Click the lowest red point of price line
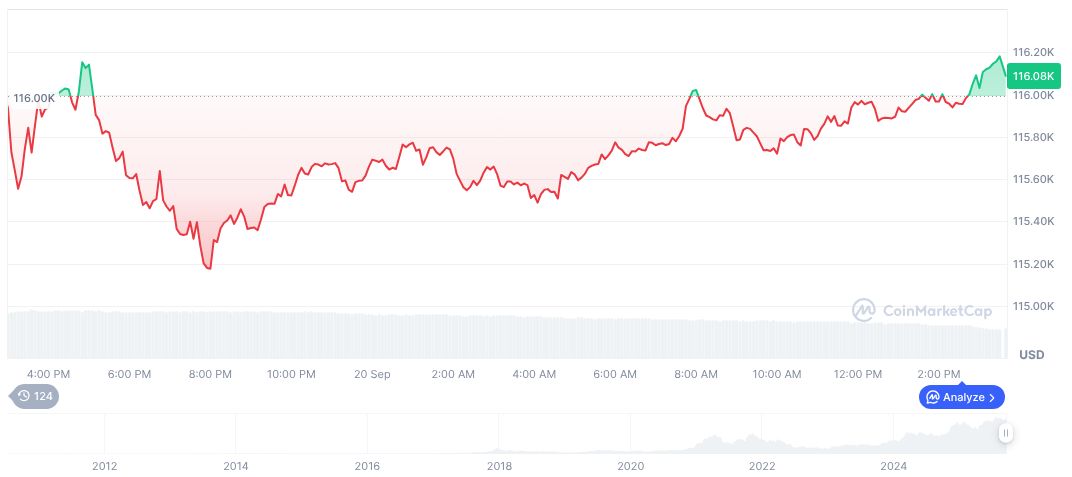Screen dimensions: 1072x477 (209, 268)
